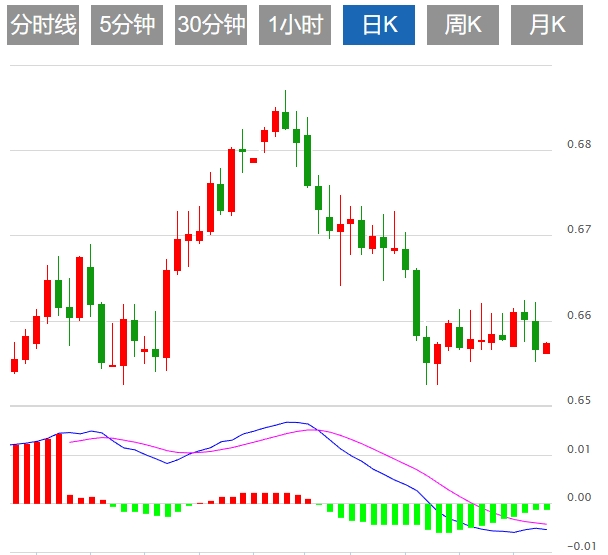Image resolution: width=608 pixels, height=555 pixels.
Task: Select the active 日K tab
Action: [379, 25]
